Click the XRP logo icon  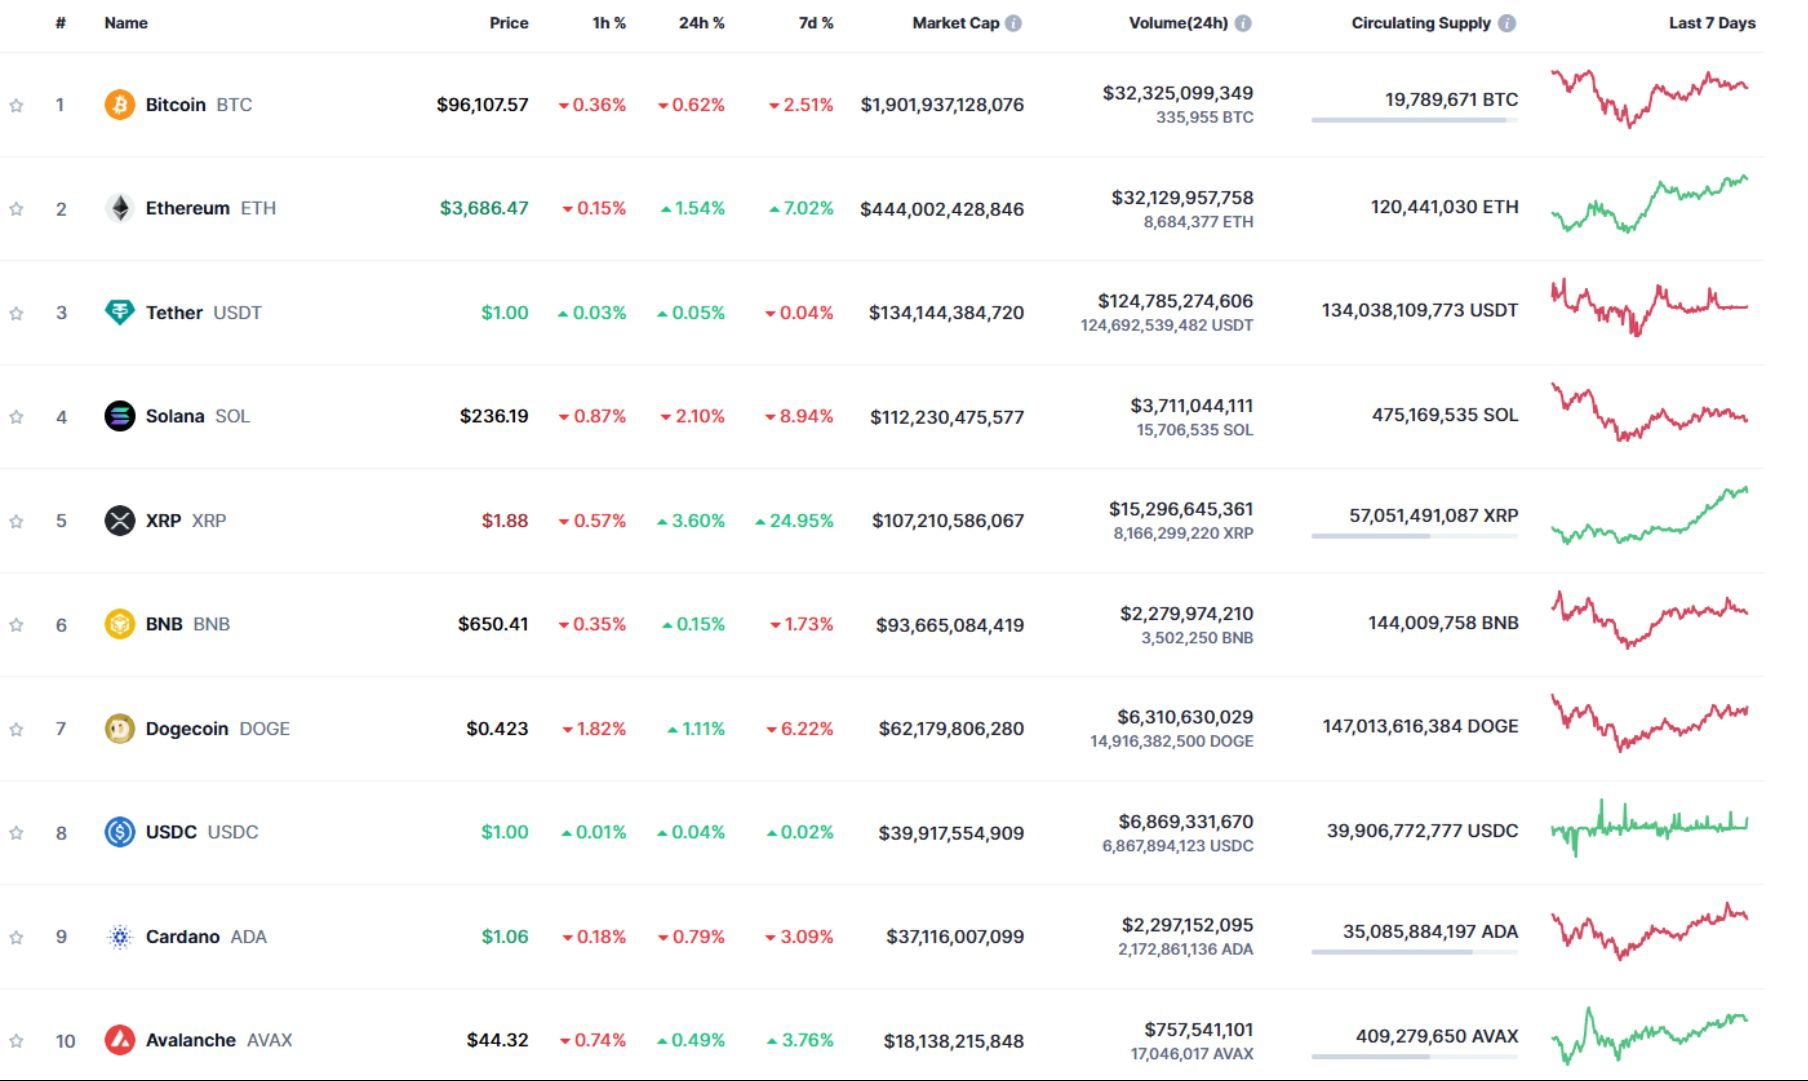119,520
